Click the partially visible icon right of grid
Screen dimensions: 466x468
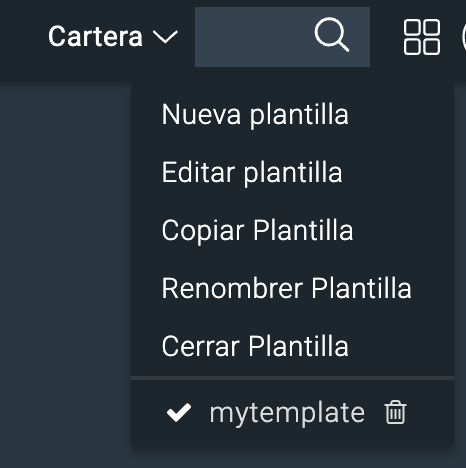464,37
